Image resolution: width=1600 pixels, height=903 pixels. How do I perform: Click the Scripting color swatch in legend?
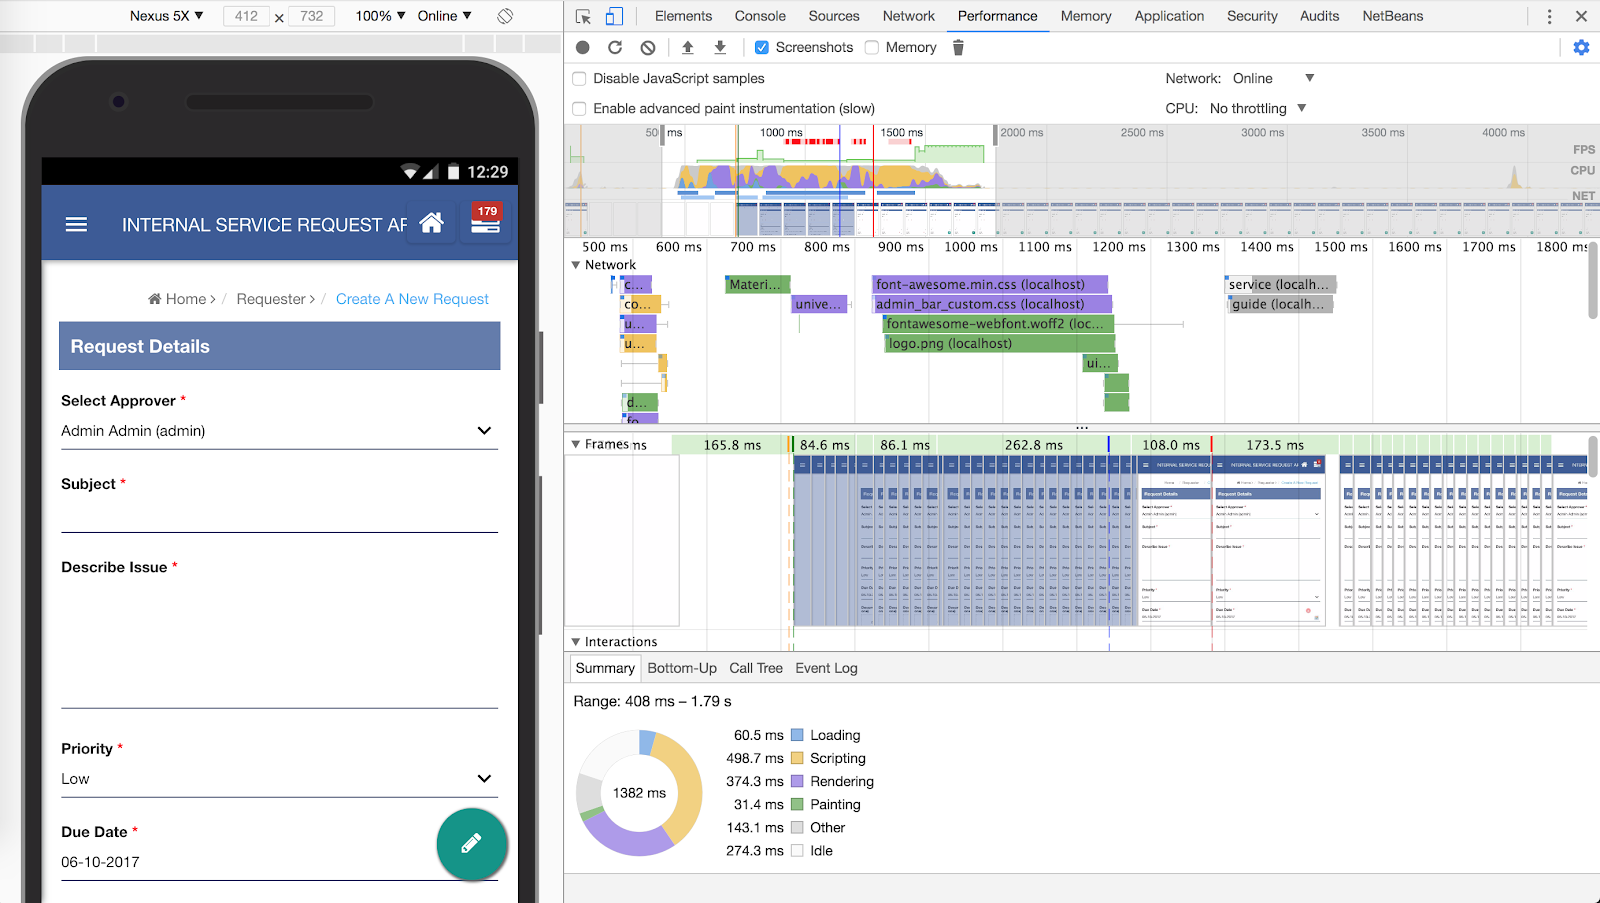coord(797,758)
